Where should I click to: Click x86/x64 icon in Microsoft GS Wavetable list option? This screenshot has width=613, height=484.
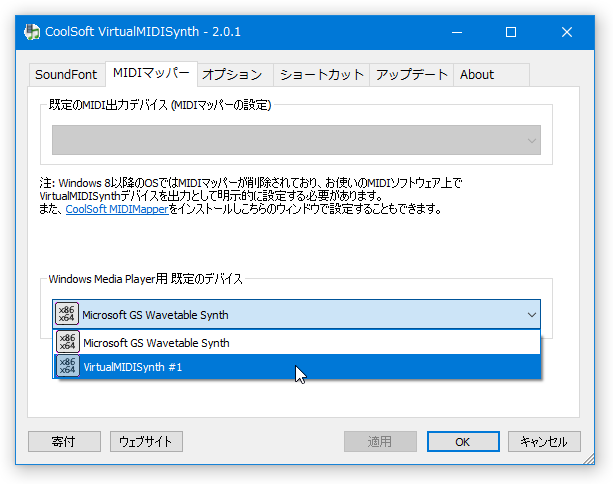[67, 342]
